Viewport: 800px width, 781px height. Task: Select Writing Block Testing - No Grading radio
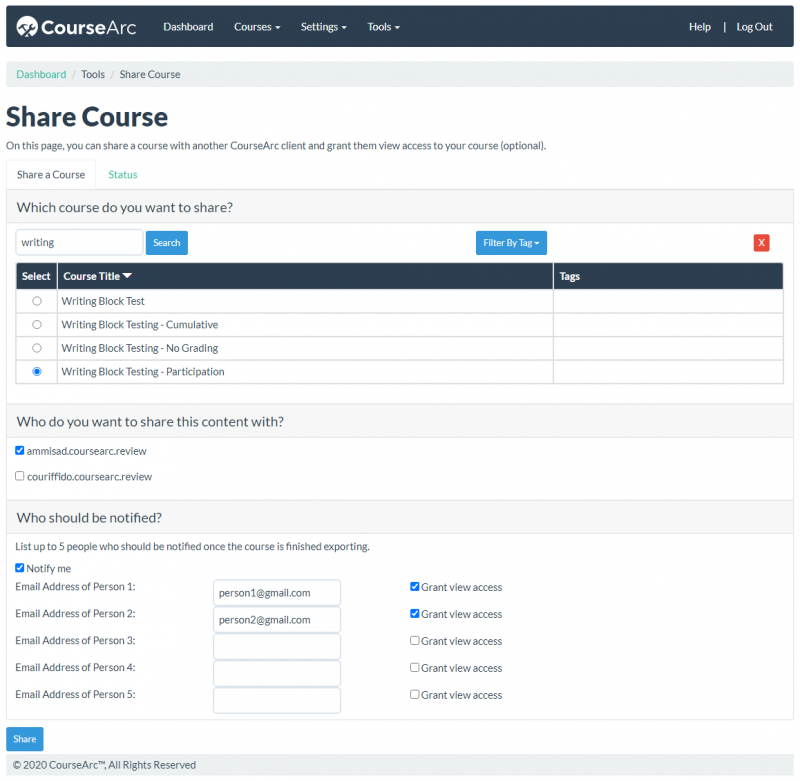(37, 348)
